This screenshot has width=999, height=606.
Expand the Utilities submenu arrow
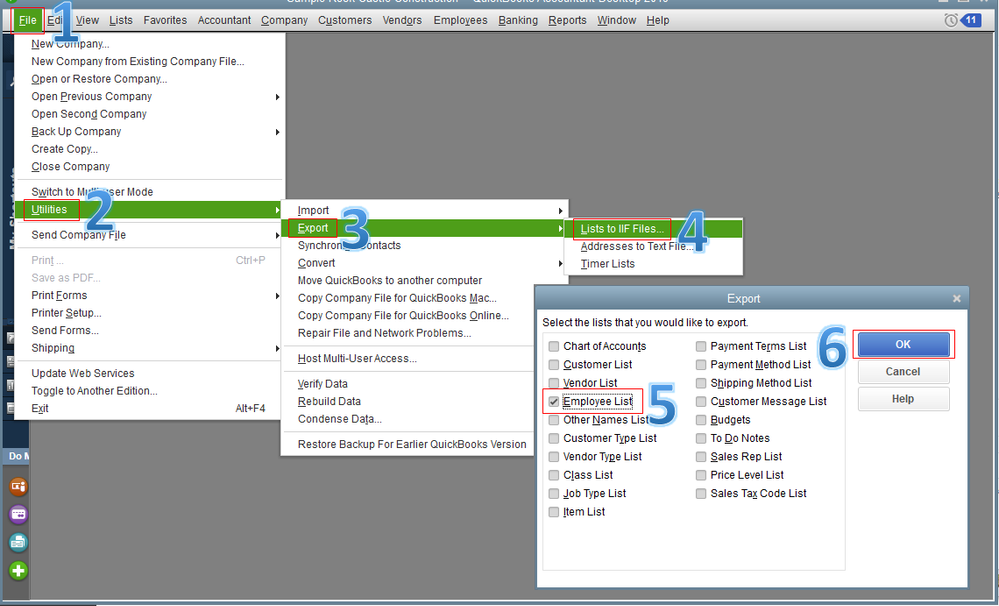click(277, 210)
